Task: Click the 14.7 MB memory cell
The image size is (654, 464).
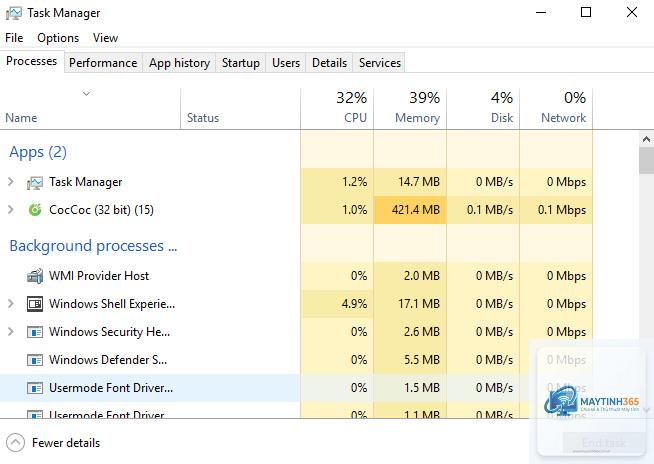Action: click(x=410, y=182)
